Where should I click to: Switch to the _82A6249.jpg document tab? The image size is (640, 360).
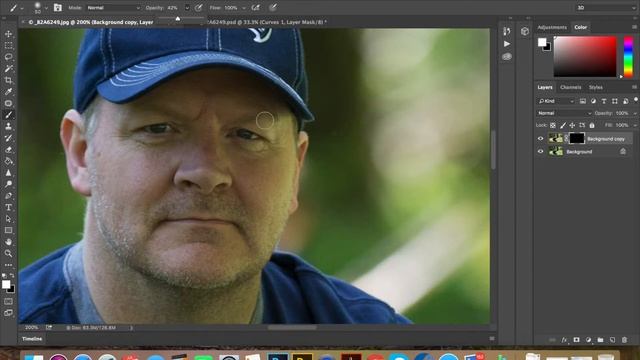[91, 22]
